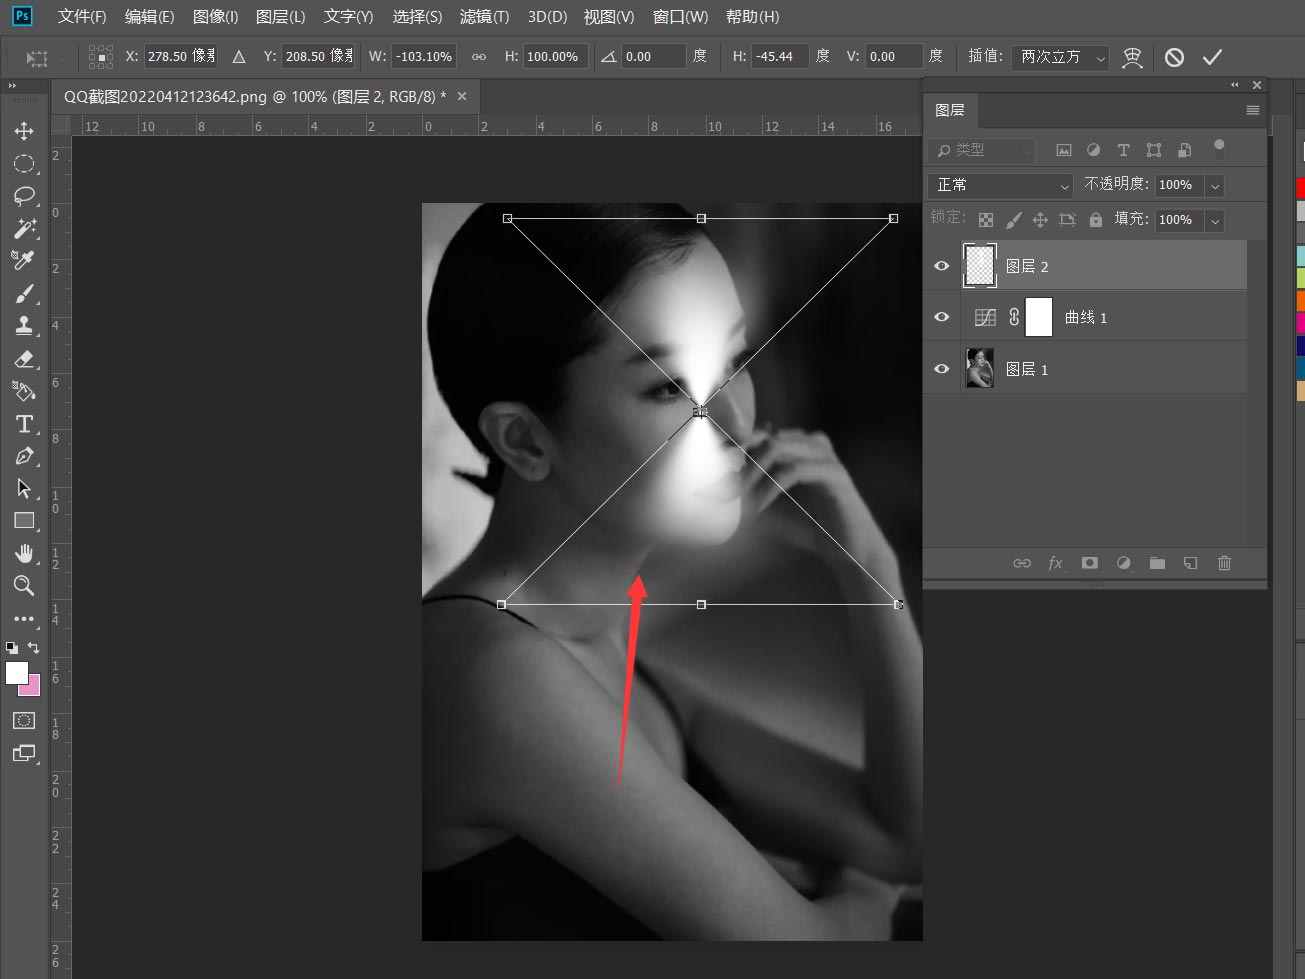Hide layer 图层 2
This screenshot has height=979, width=1305.
942,266
